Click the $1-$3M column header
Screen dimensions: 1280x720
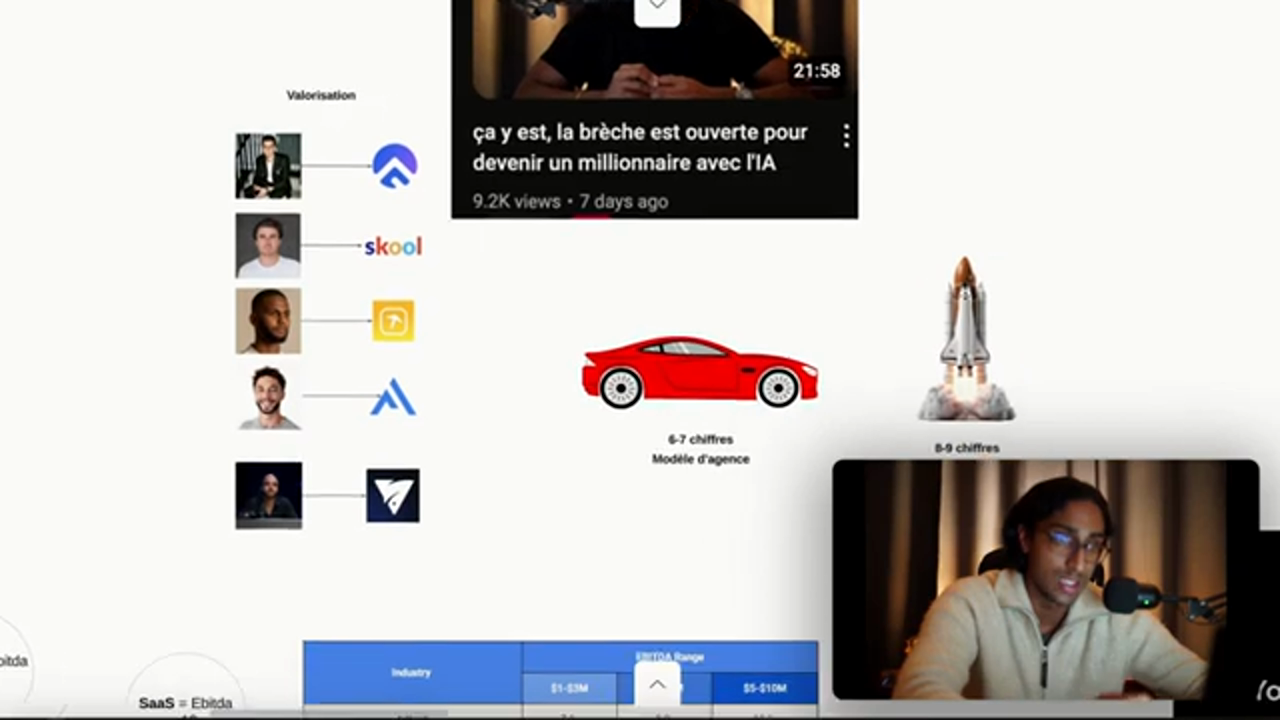coord(570,688)
